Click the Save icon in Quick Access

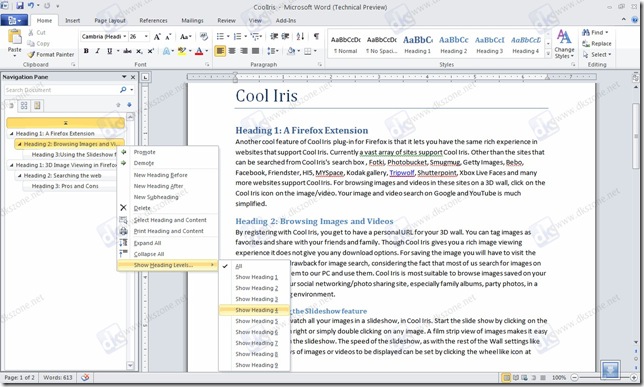(20, 6)
